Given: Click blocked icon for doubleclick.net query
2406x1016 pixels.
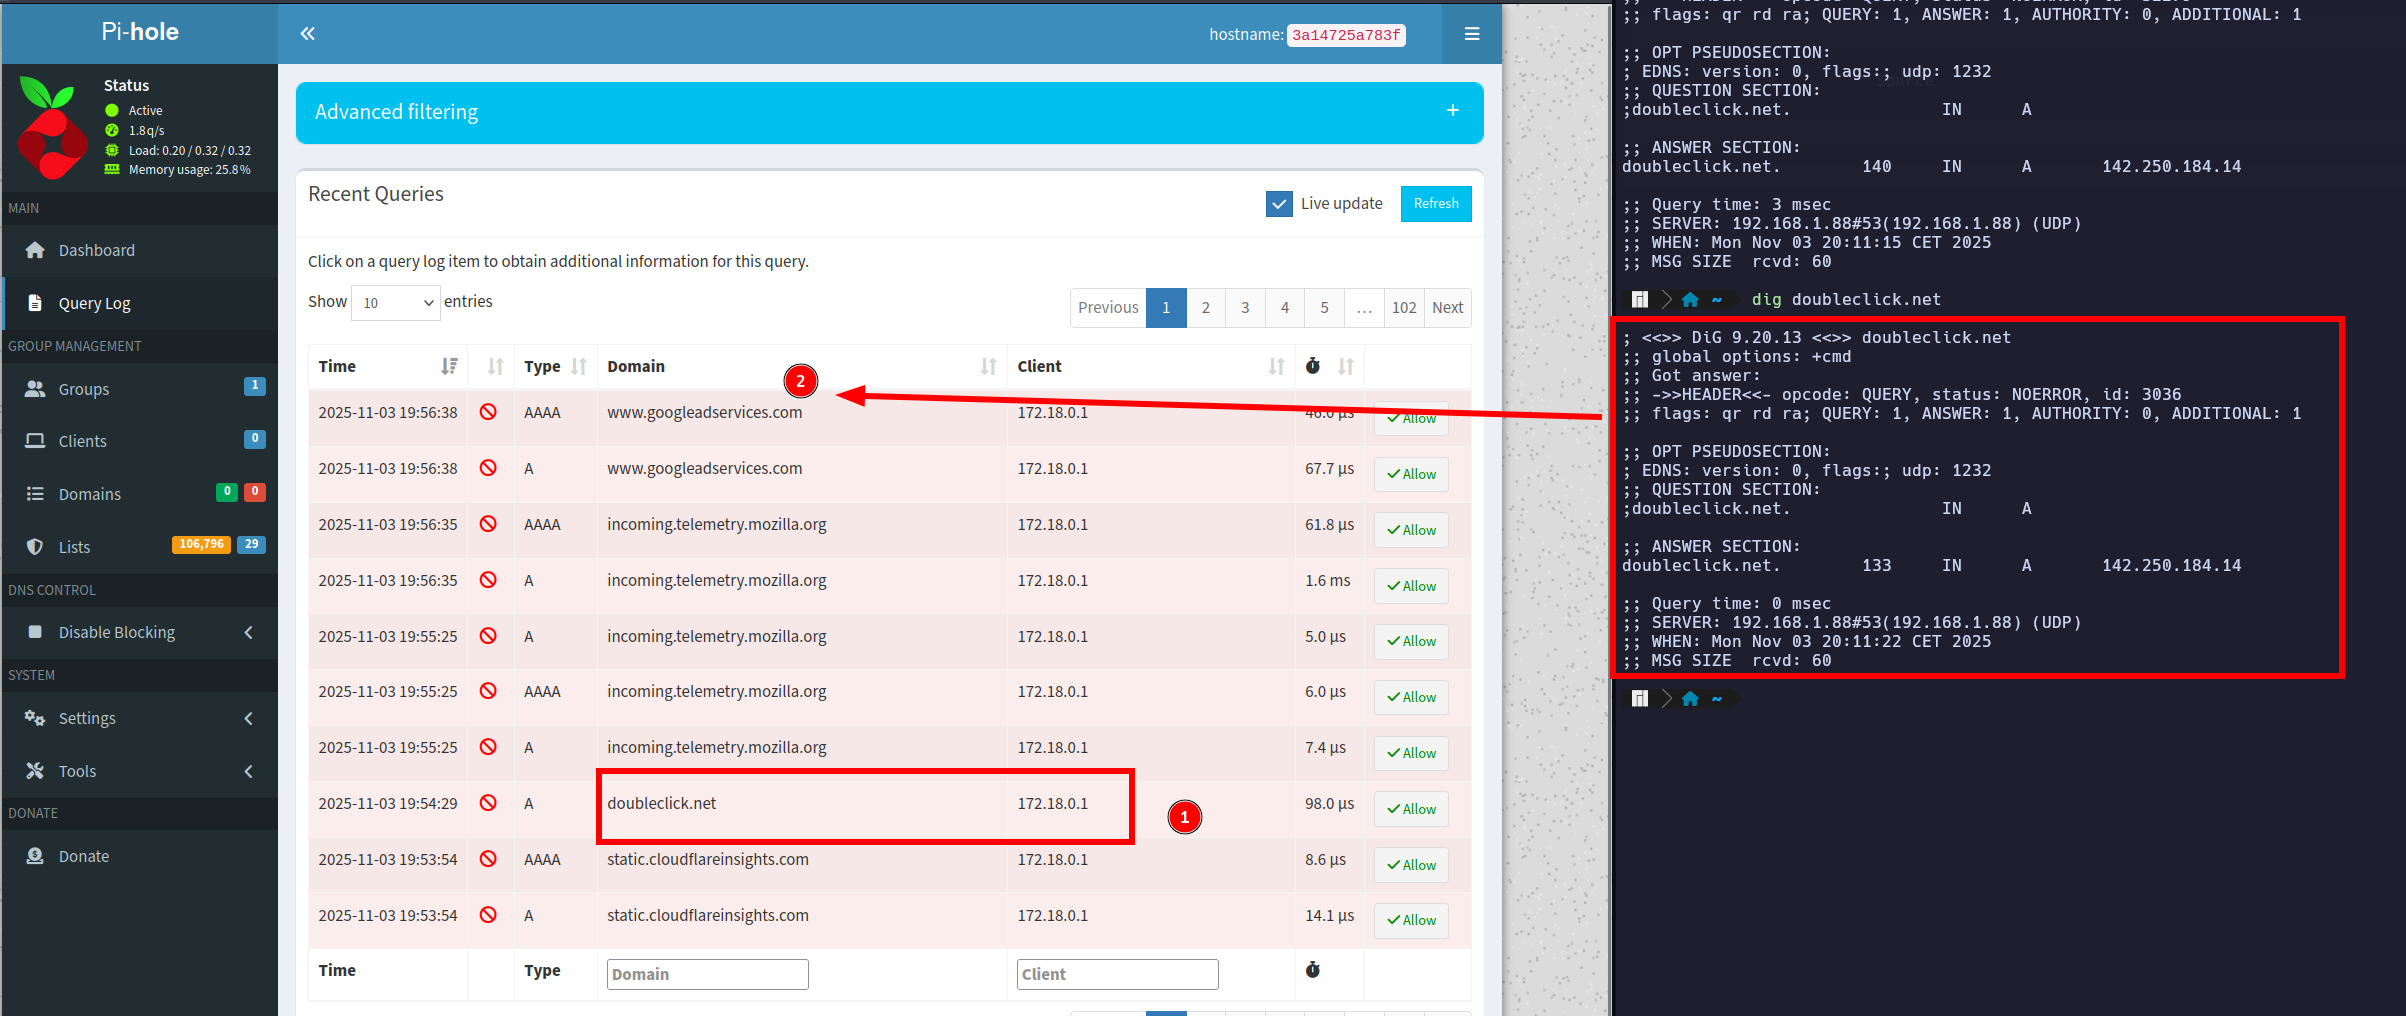Looking at the screenshot, I should pyautogui.click(x=488, y=803).
